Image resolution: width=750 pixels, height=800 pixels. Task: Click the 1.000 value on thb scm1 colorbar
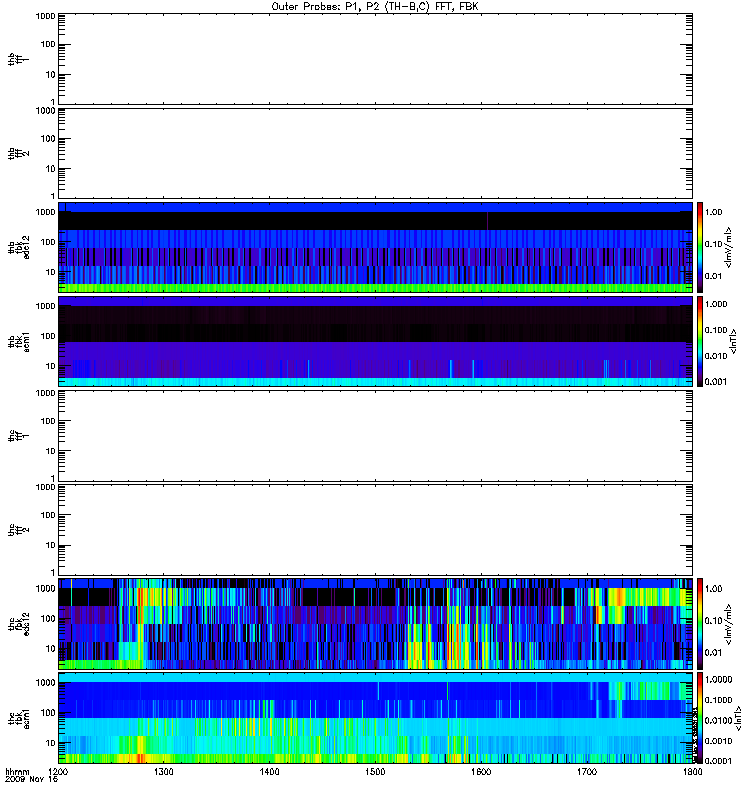(716, 304)
